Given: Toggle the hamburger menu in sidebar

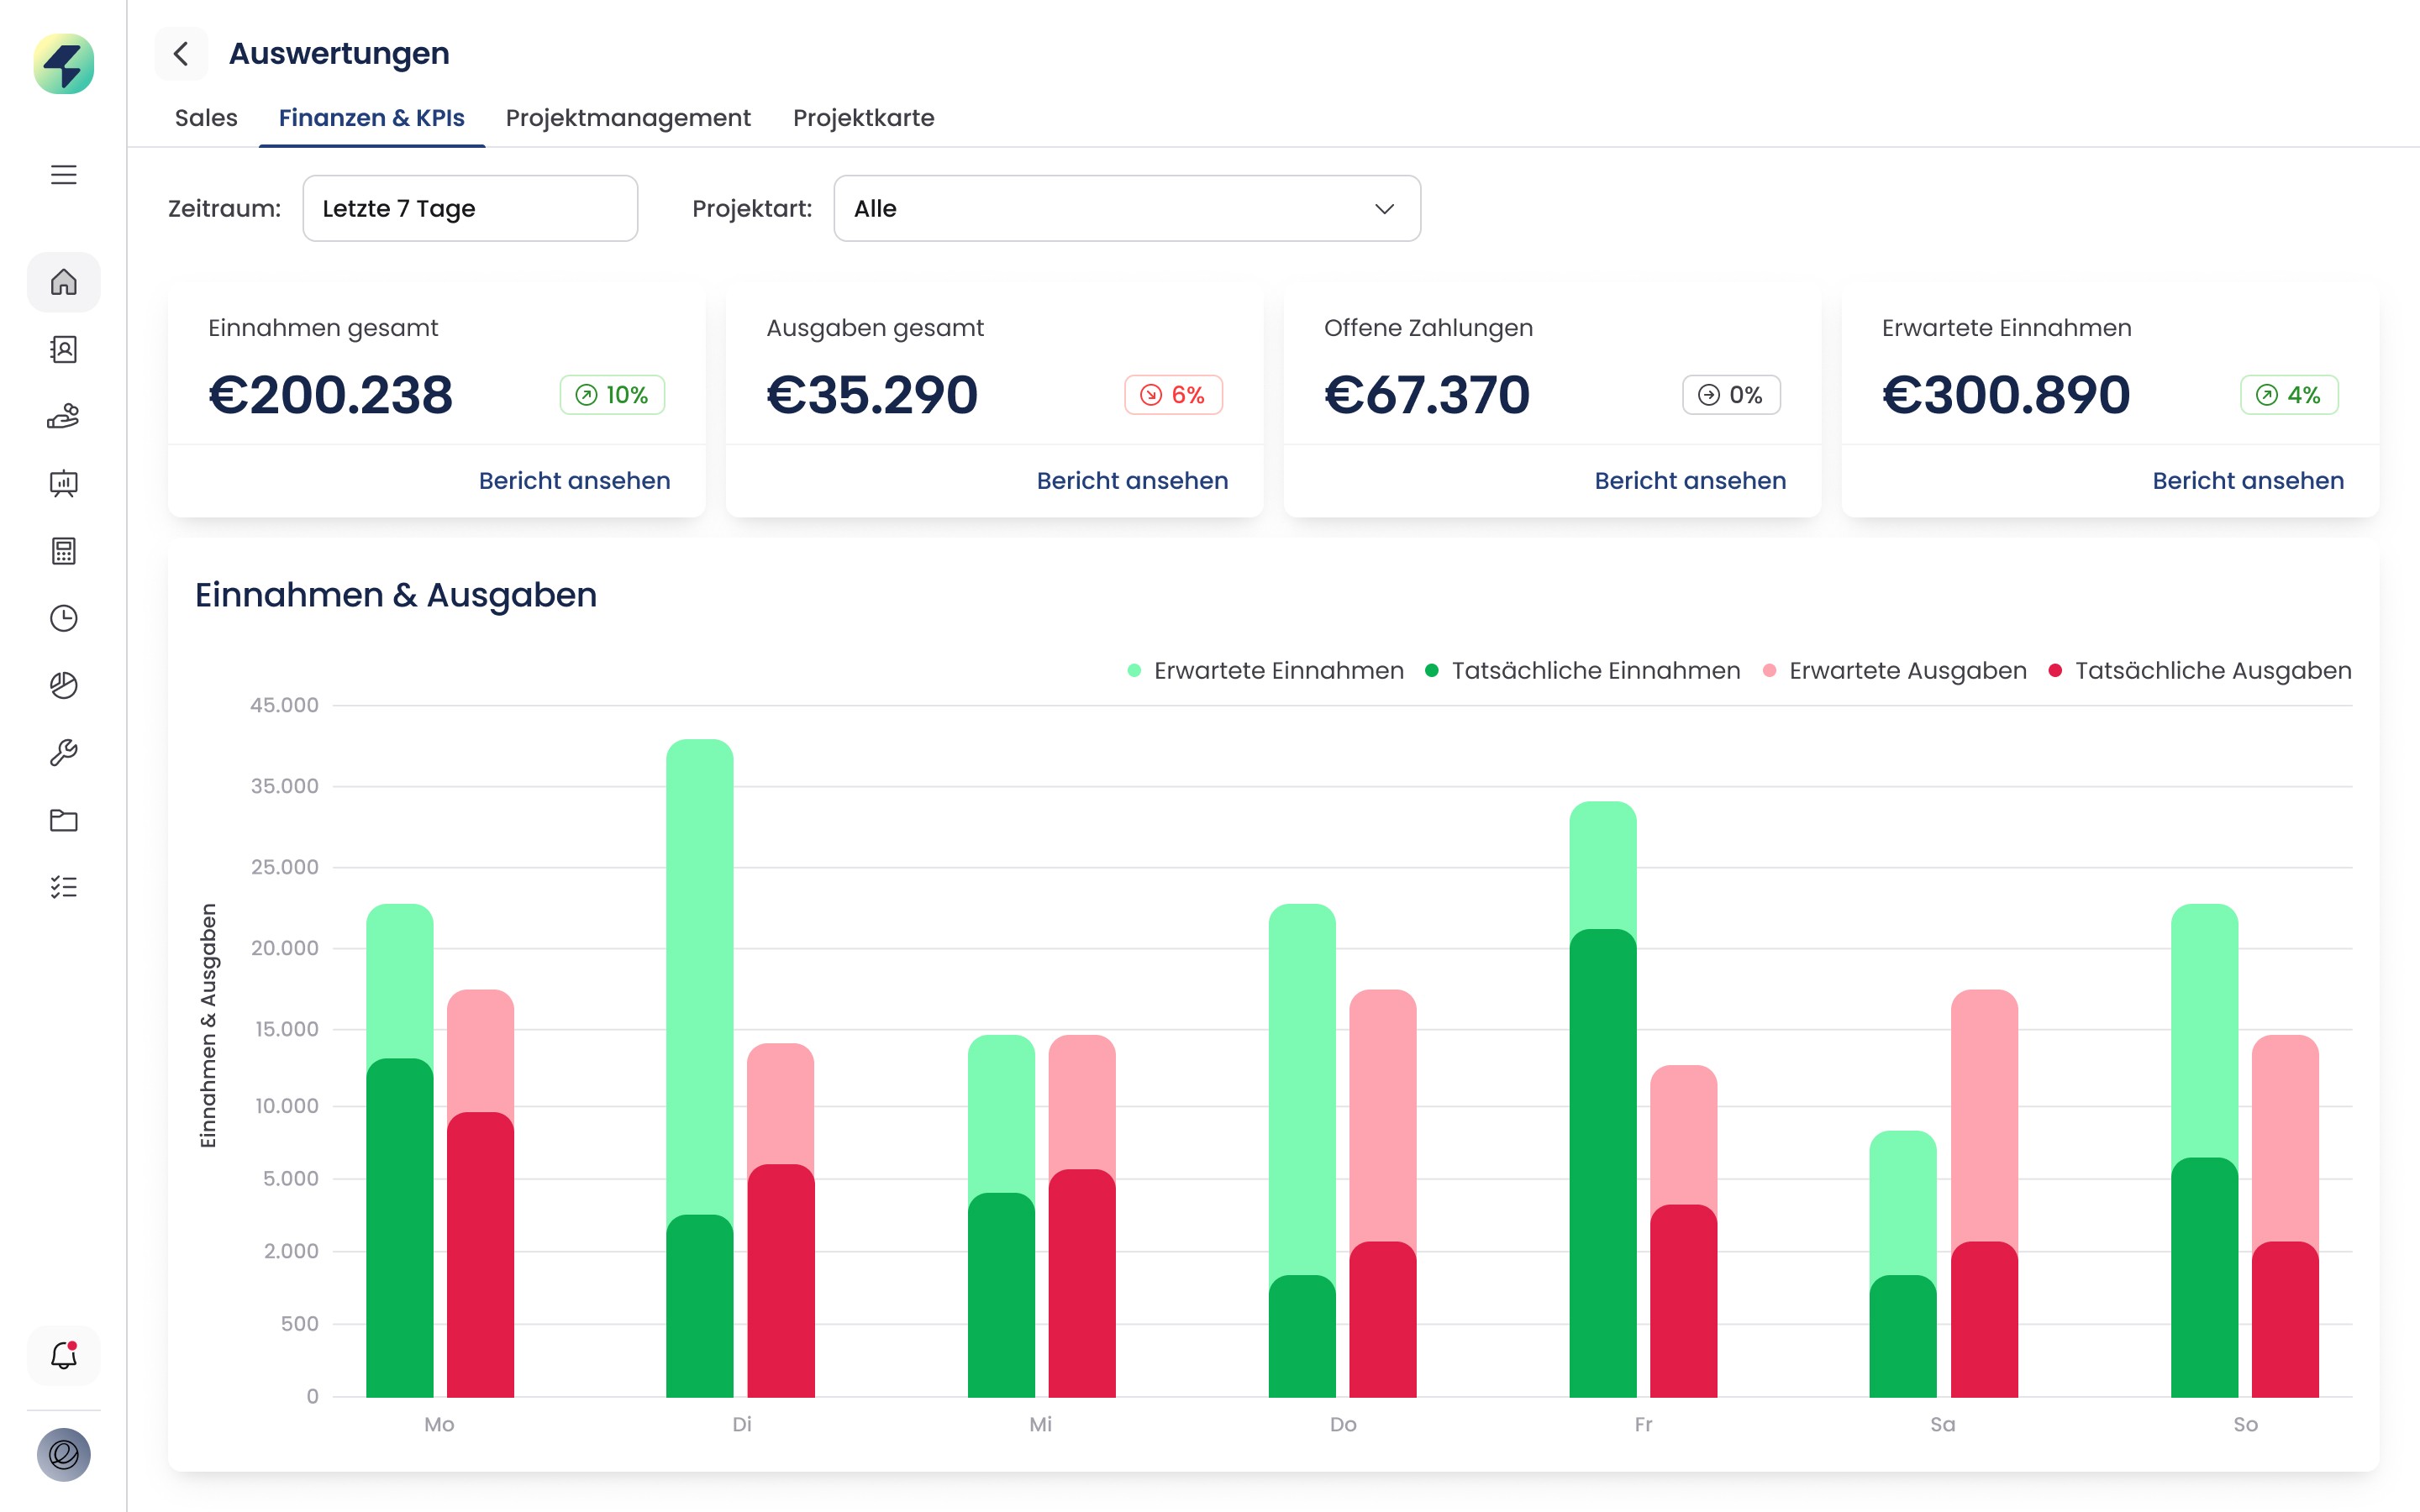Looking at the screenshot, I should pos(63,175).
